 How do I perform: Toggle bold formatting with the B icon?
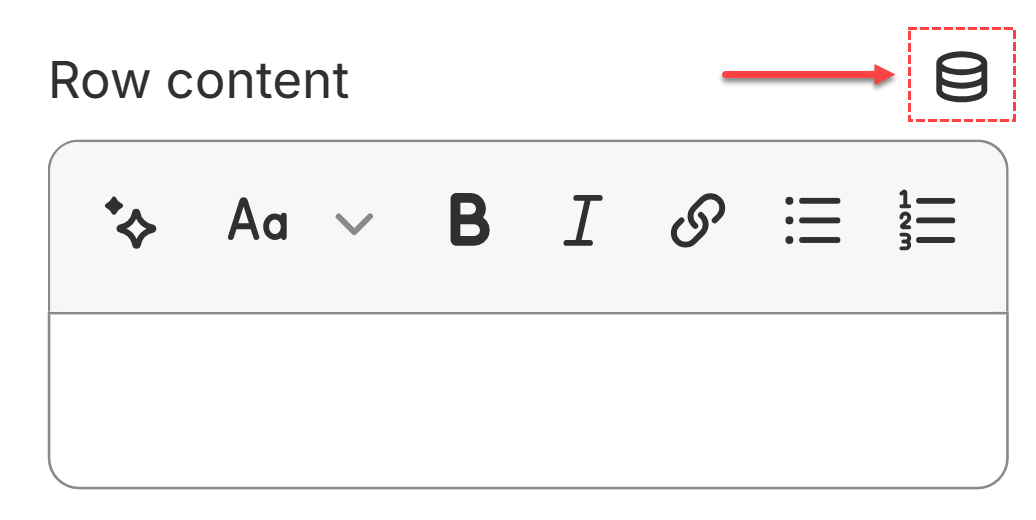point(470,220)
